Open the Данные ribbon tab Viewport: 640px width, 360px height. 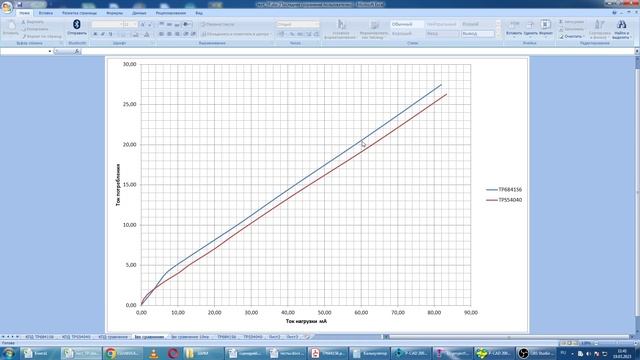(x=139, y=13)
